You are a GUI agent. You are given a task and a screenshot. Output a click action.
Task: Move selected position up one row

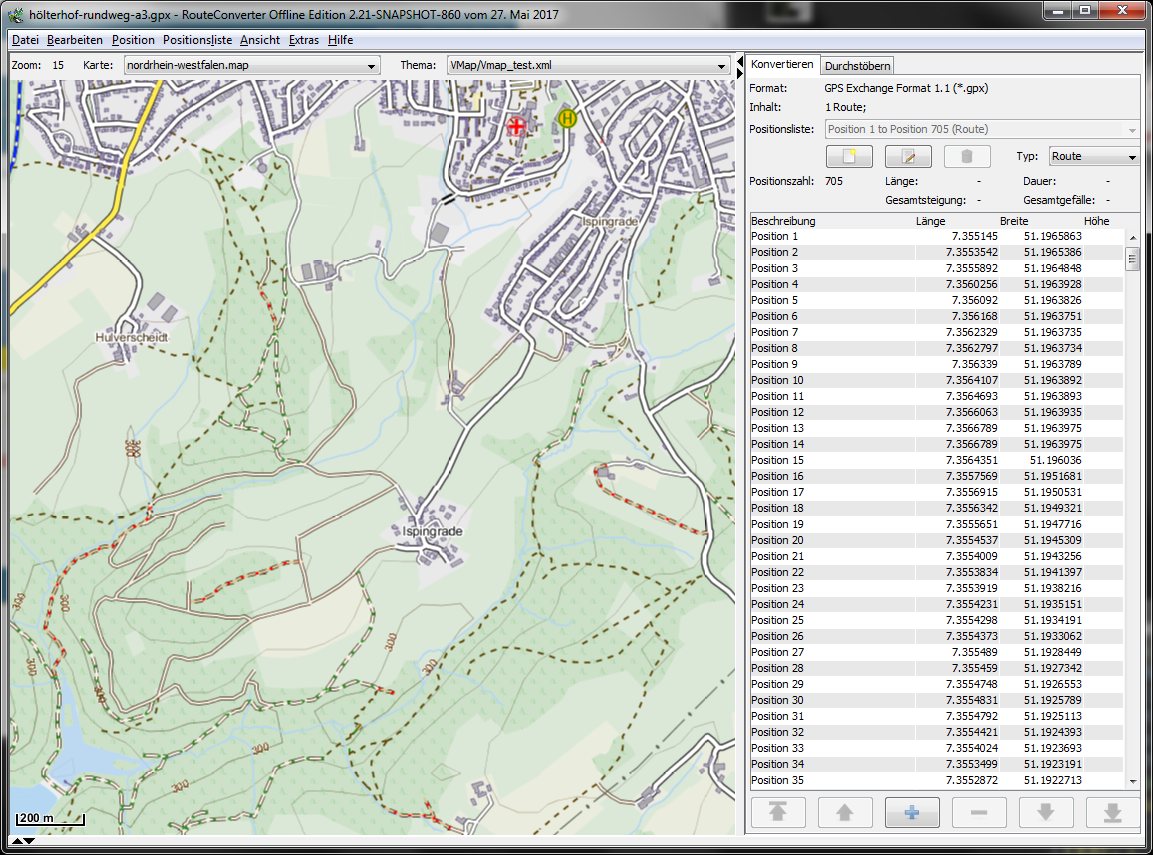click(x=845, y=812)
